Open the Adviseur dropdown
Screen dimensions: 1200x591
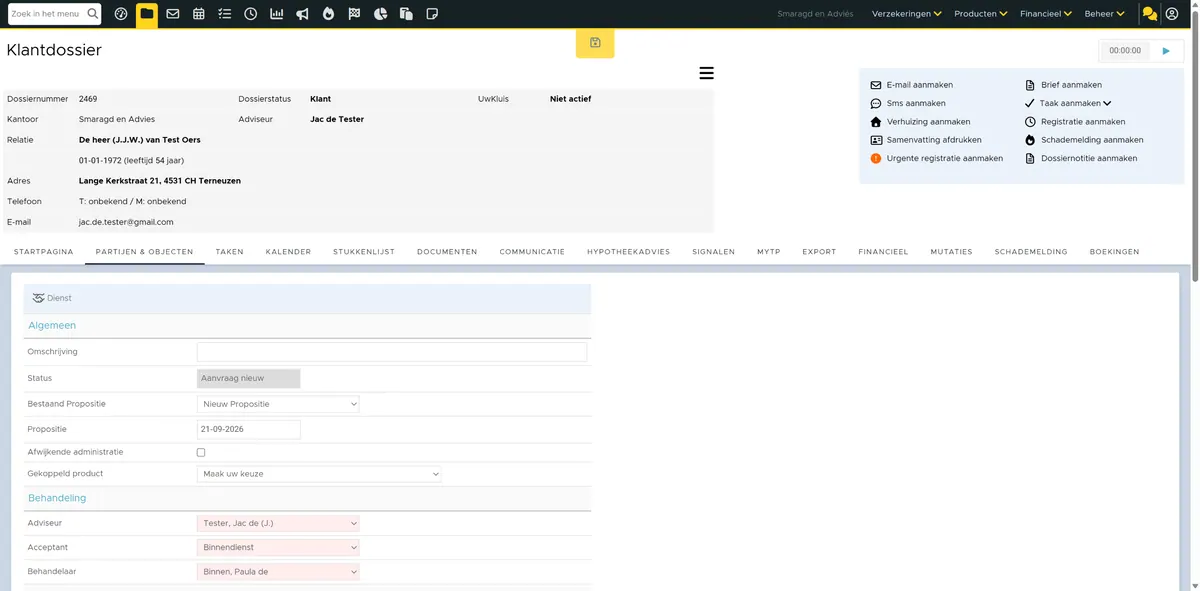(278, 523)
